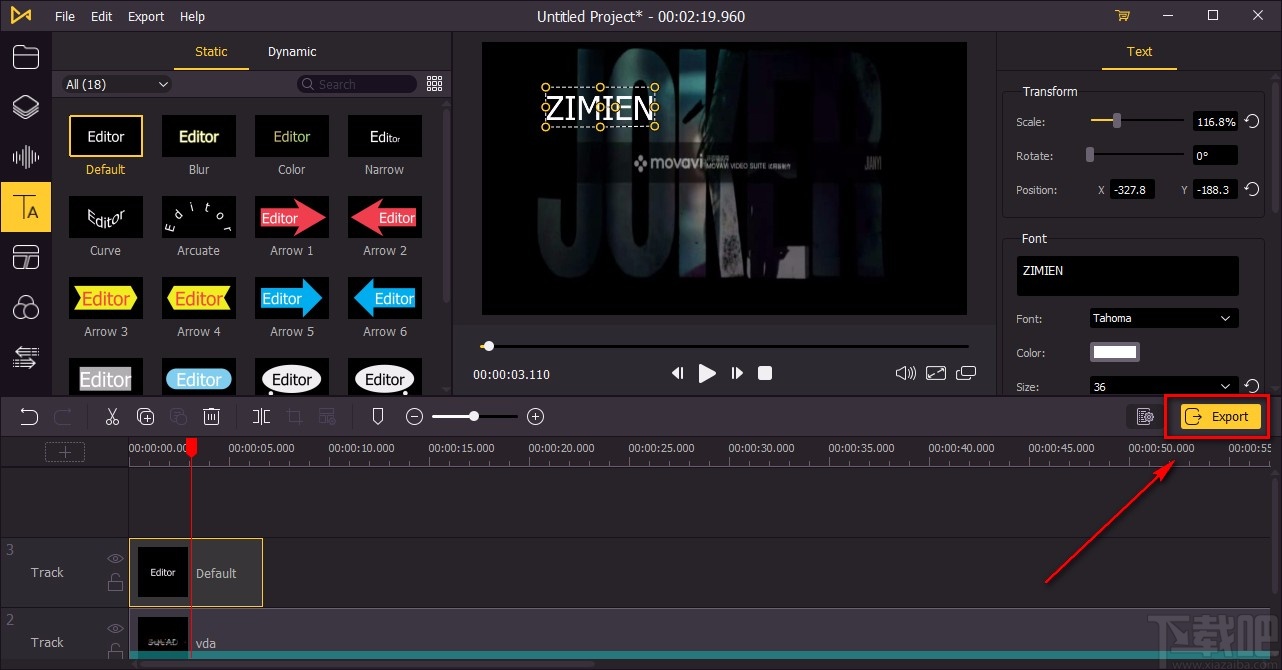
Task: Open the Tahoma font dropdown
Action: click(x=1164, y=318)
